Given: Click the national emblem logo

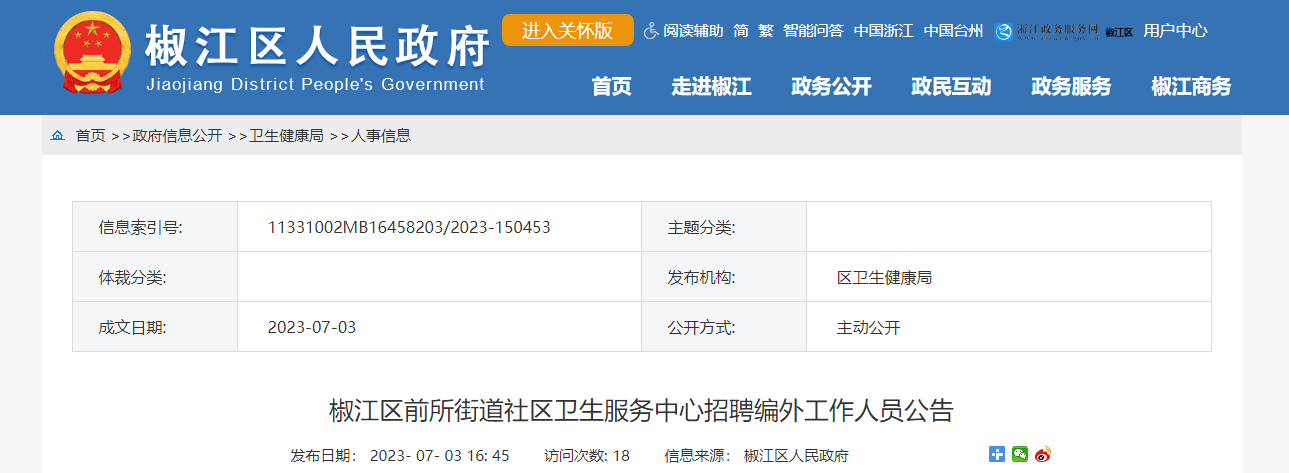Looking at the screenshot, I should pyautogui.click(x=93, y=54).
